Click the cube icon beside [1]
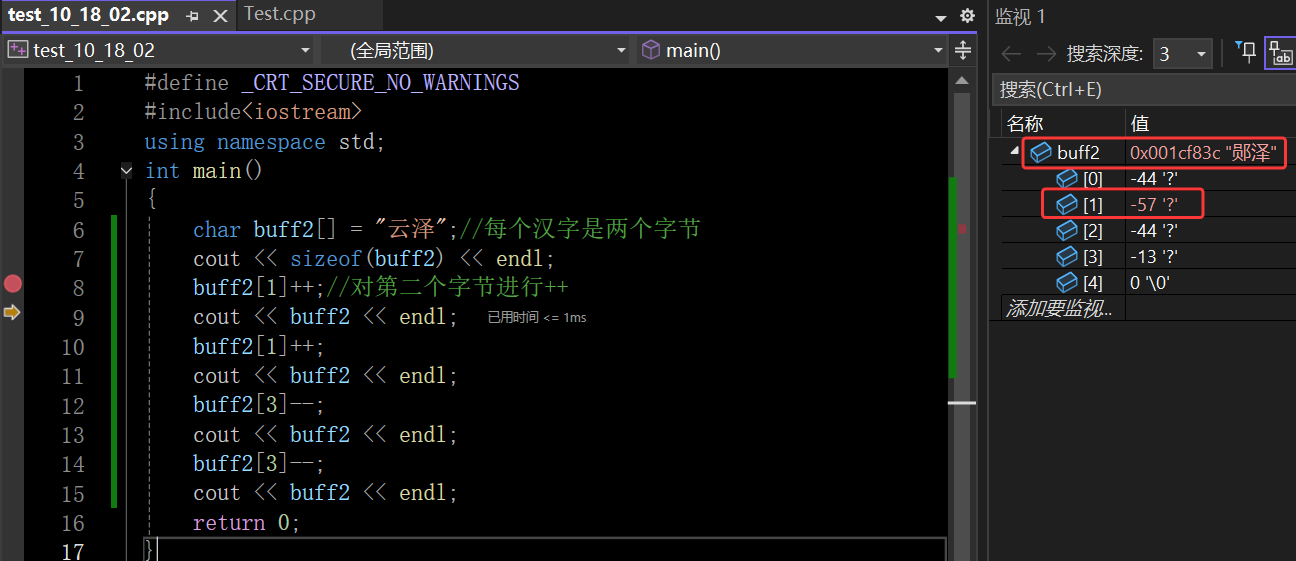This screenshot has height=561, width=1296. (x=1068, y=205)
